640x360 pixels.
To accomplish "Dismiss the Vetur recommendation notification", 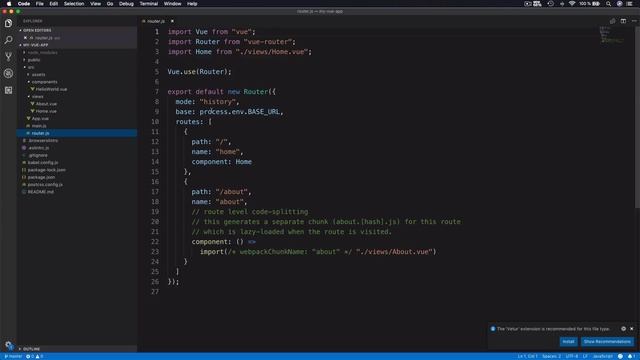I will [x=632, y=329].
